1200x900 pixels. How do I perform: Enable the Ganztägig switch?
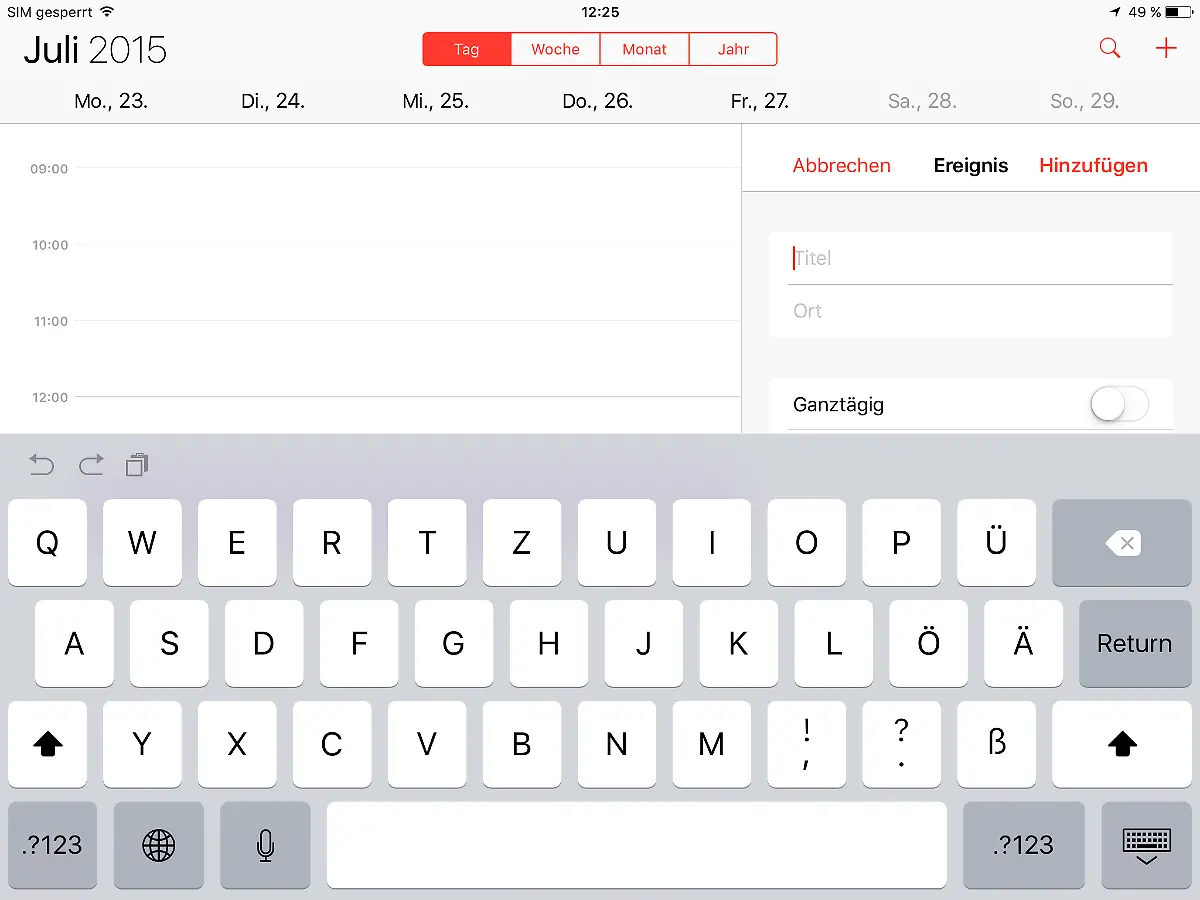point(1119,404)
